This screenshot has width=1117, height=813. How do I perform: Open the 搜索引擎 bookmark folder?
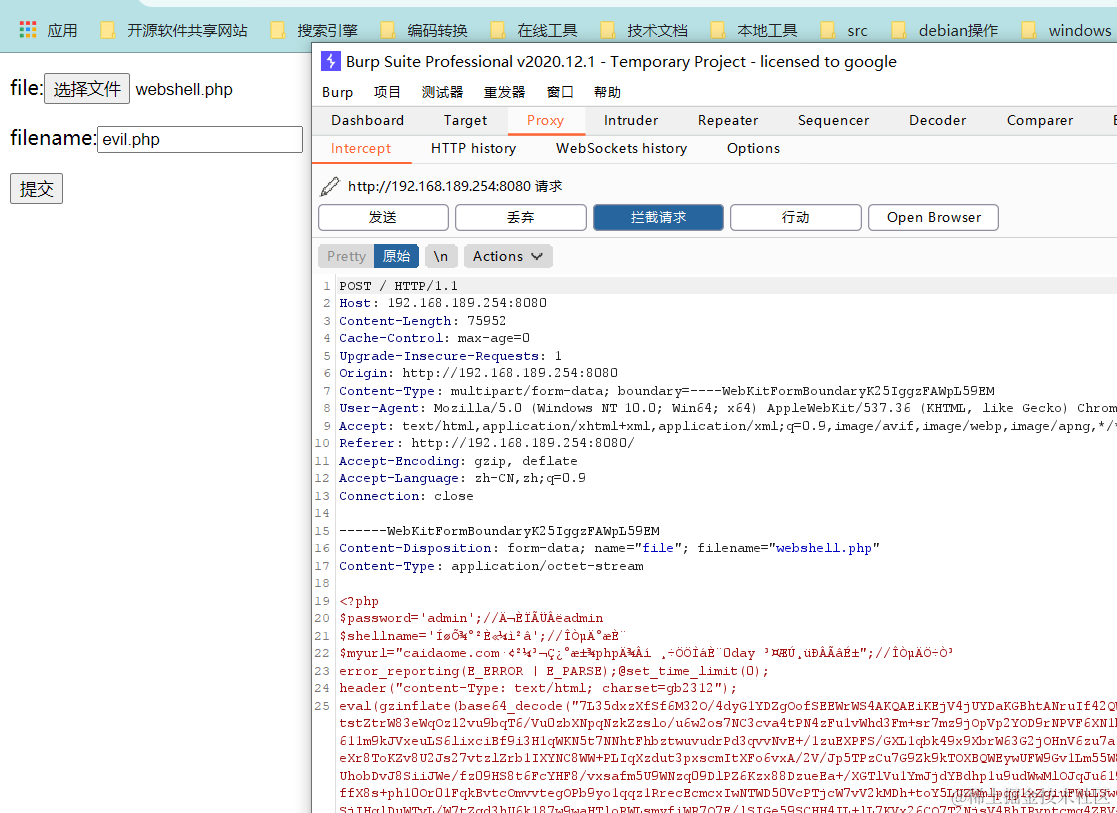click(x=315, y=30)
